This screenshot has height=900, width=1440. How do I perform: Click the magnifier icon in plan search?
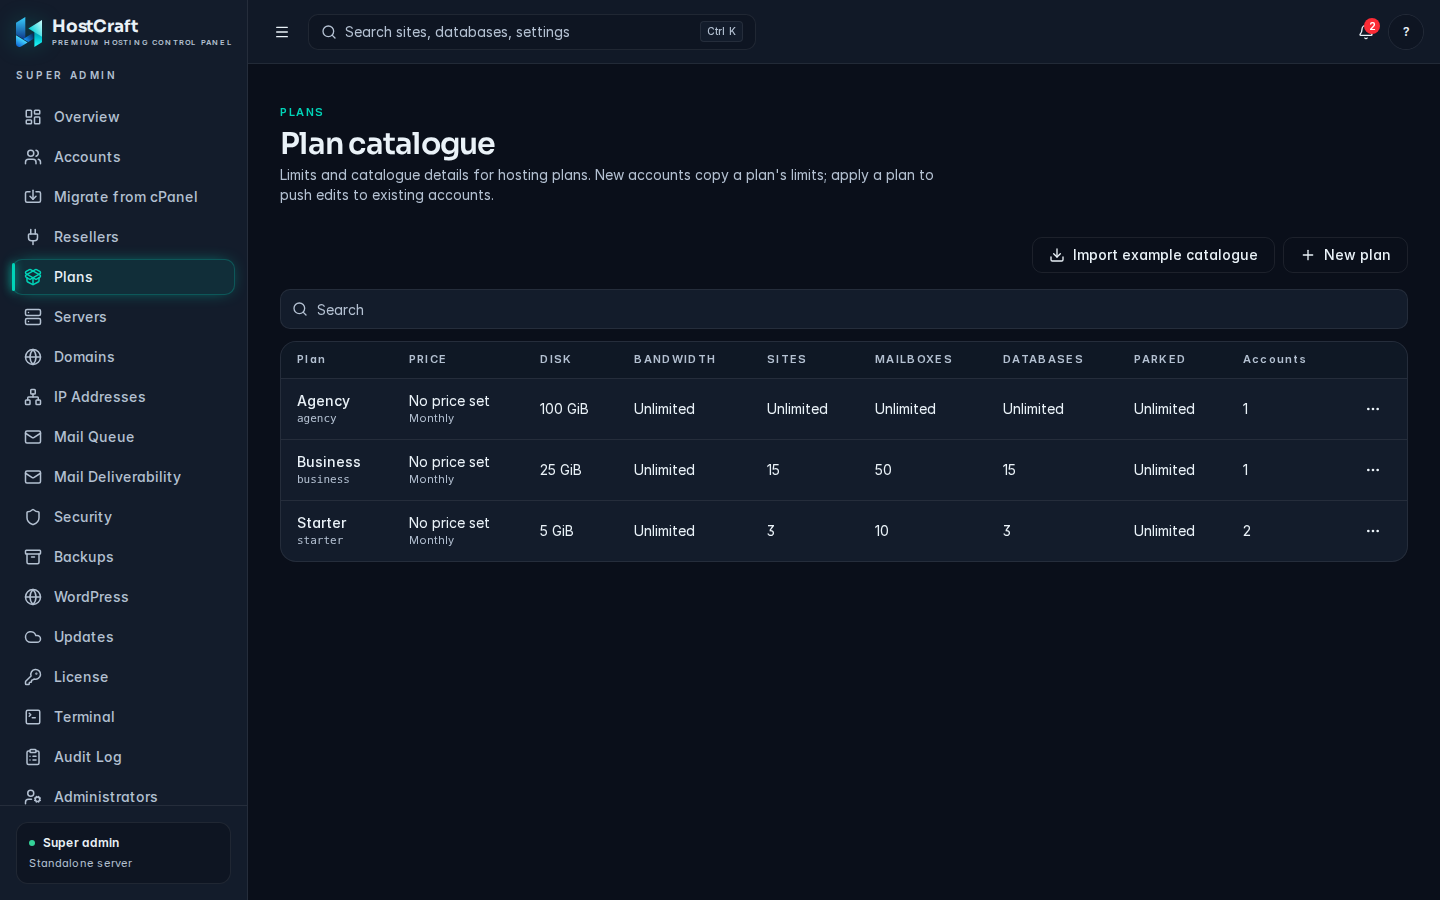(300, 309)
